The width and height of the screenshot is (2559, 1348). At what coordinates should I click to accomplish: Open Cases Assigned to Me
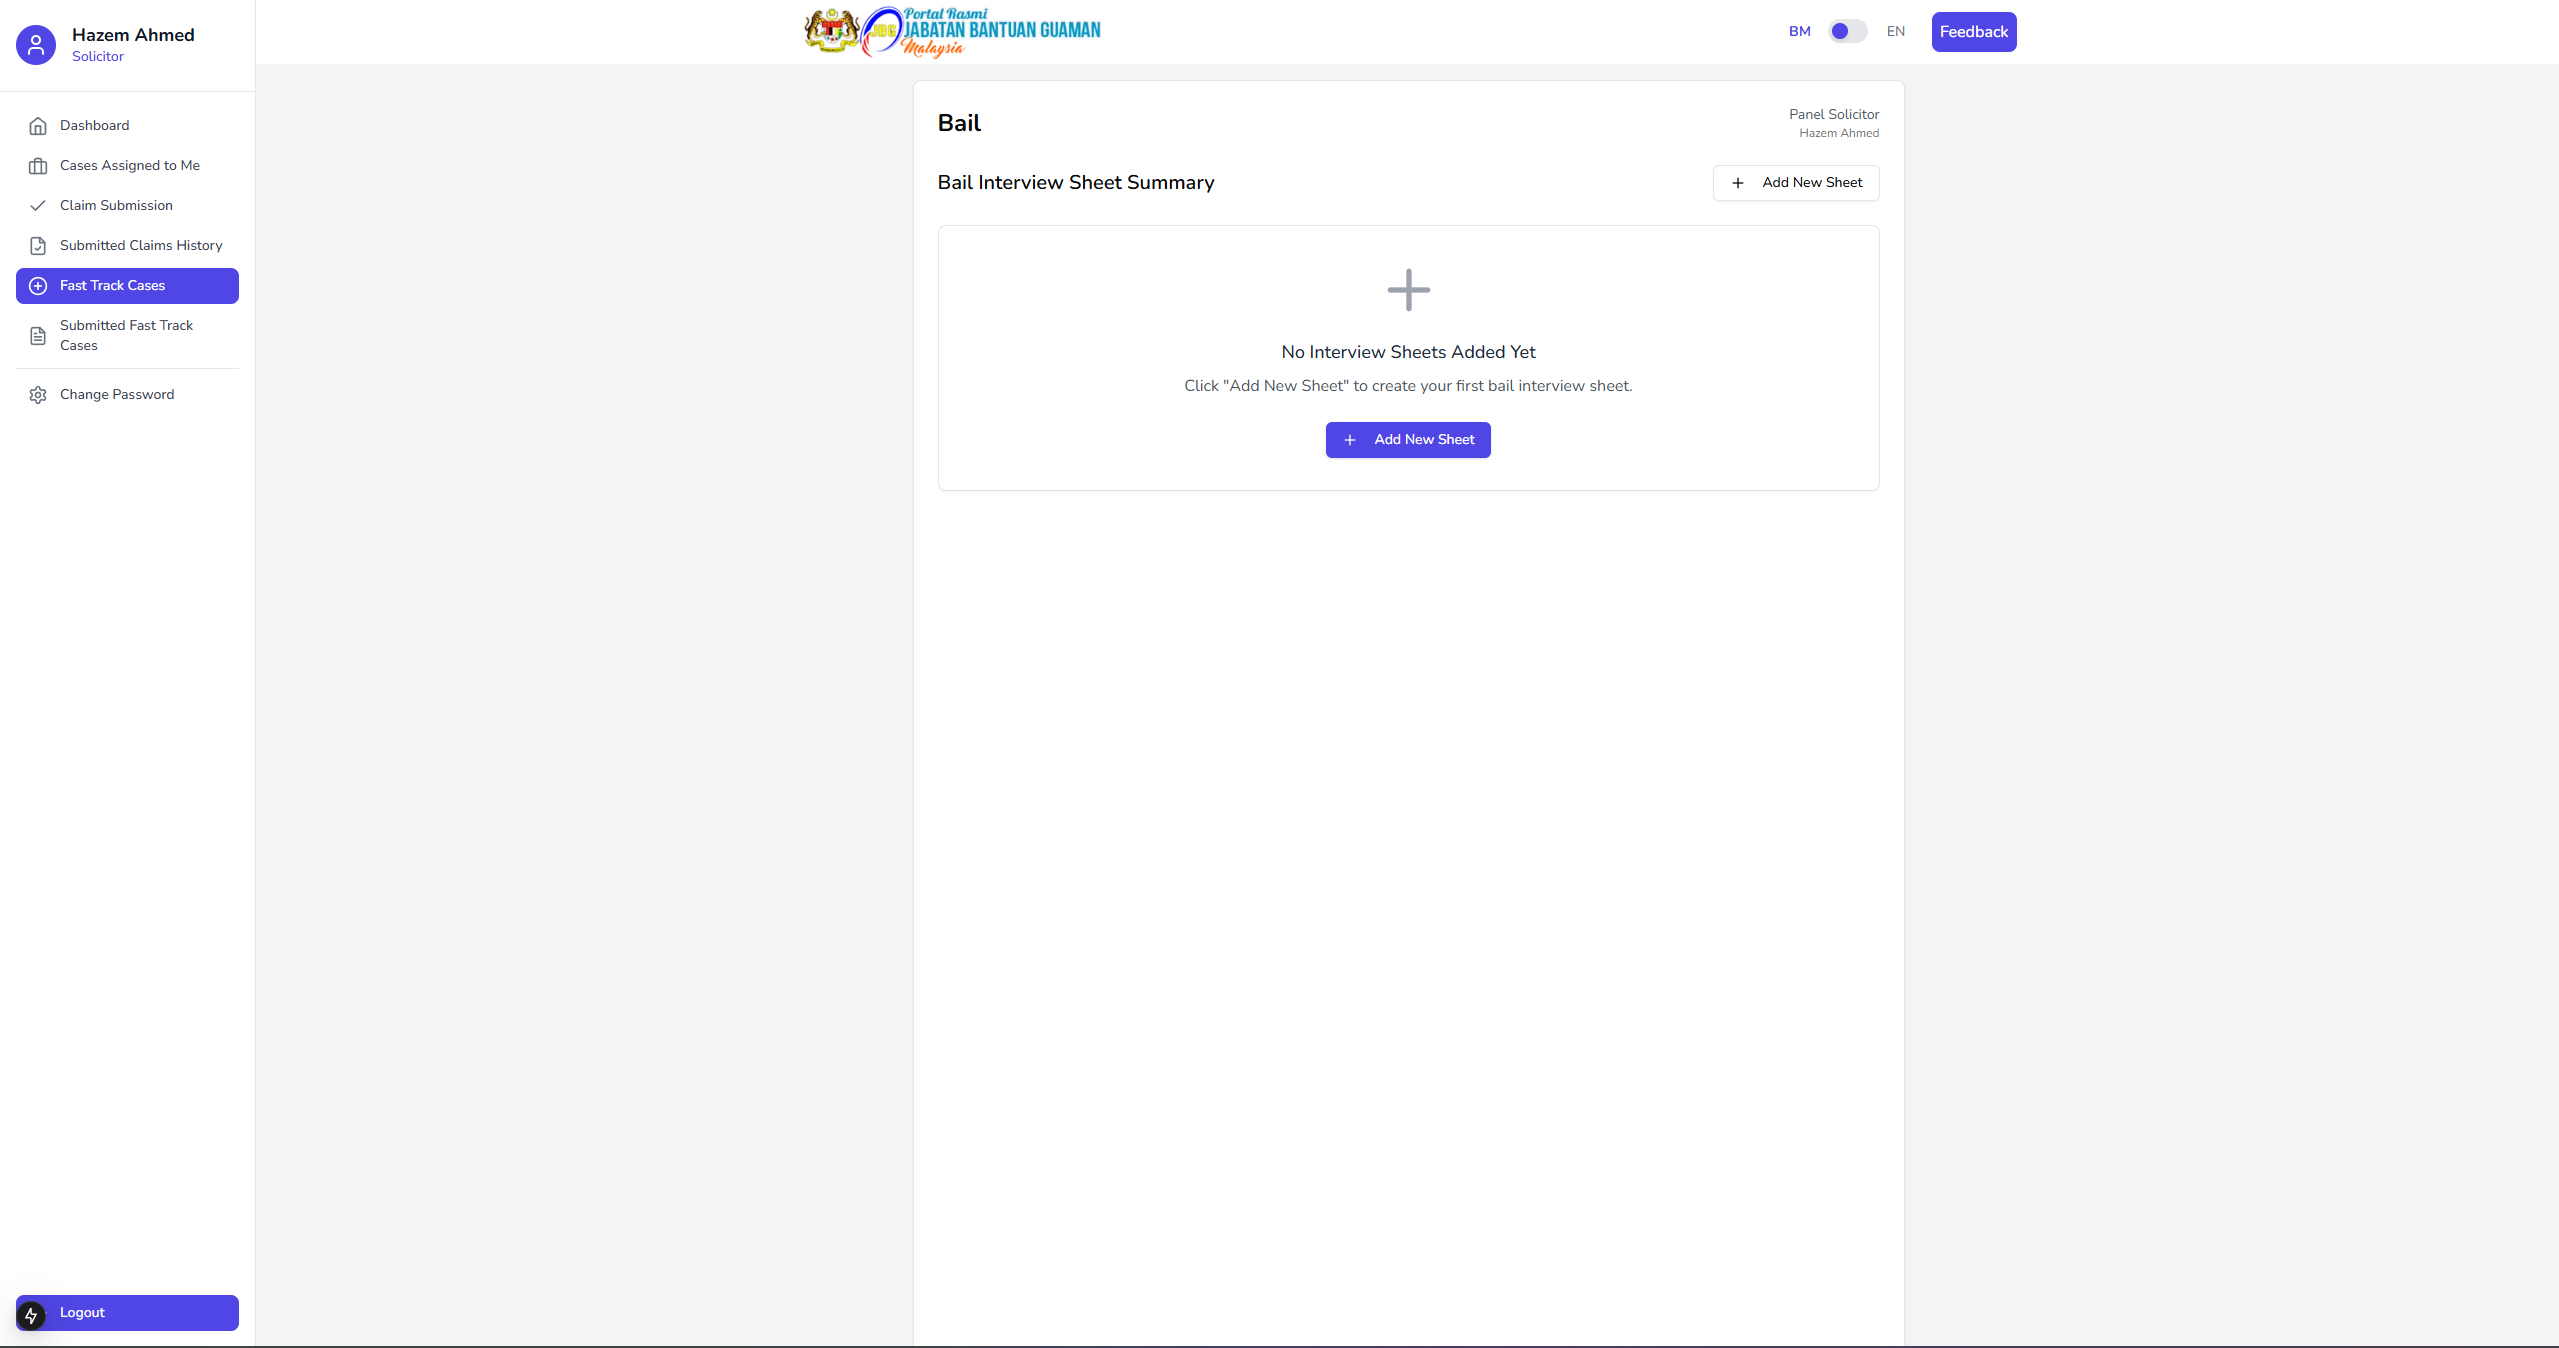(x=130, y=166)
